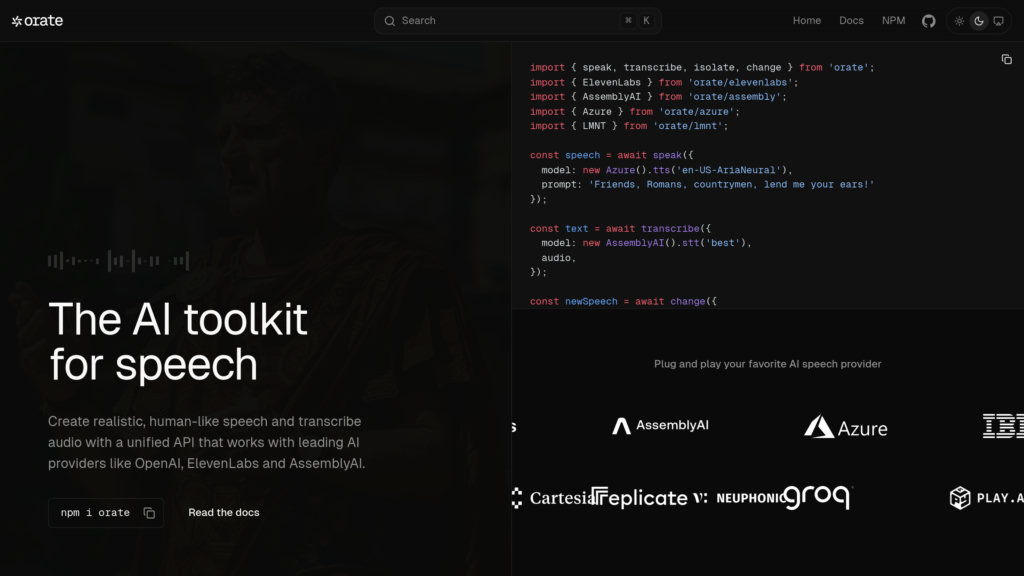Click the AssemblyAI provider logo
Screen dimensions: 1024x576
pos(660,426)
